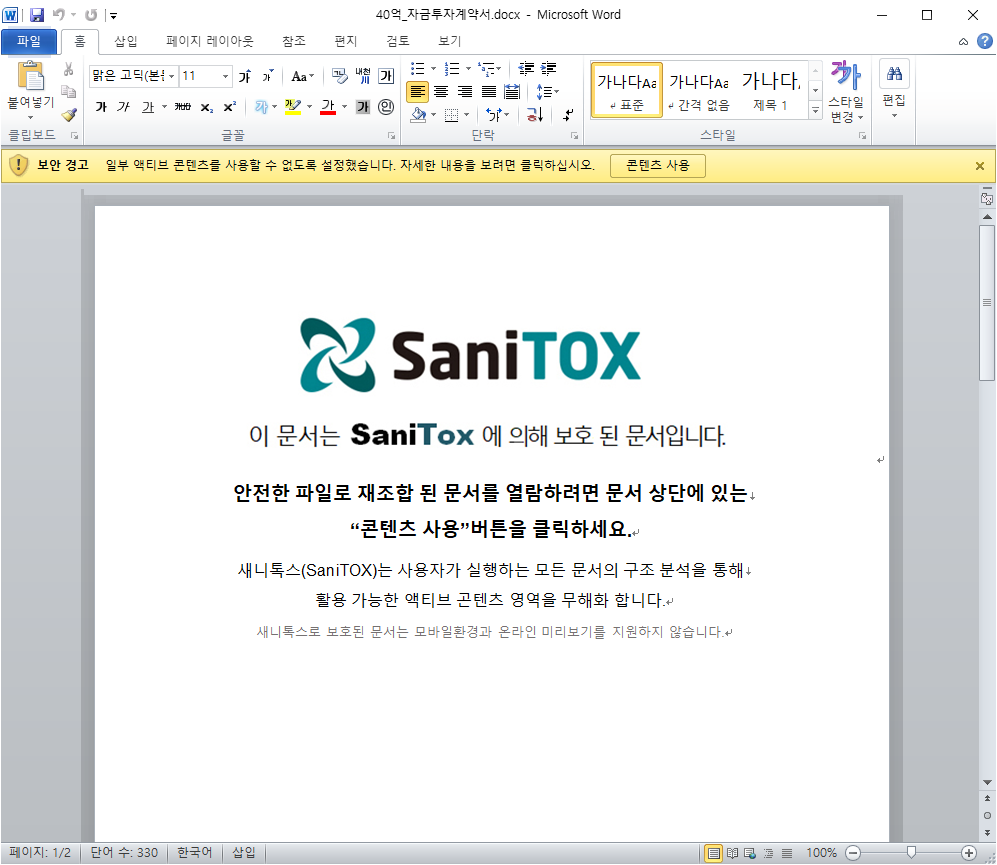This screenshot has width=997, height=865.
Task: Increase font size with grow font icon
Action: 245,76
